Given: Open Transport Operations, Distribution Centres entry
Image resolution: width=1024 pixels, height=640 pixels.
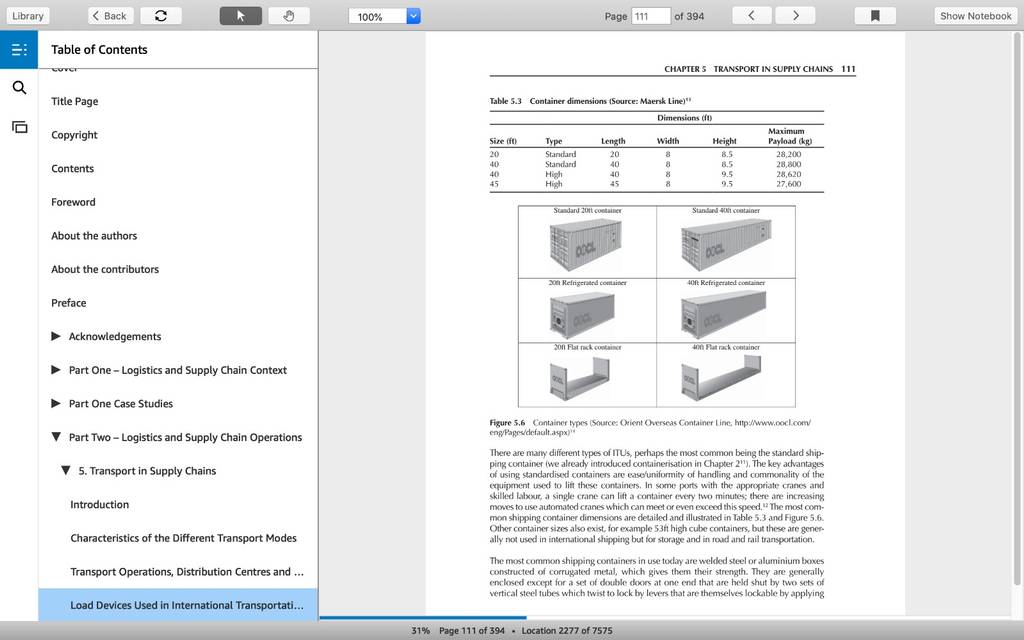Looking at the screenshot, I should [x=187, y=571].
